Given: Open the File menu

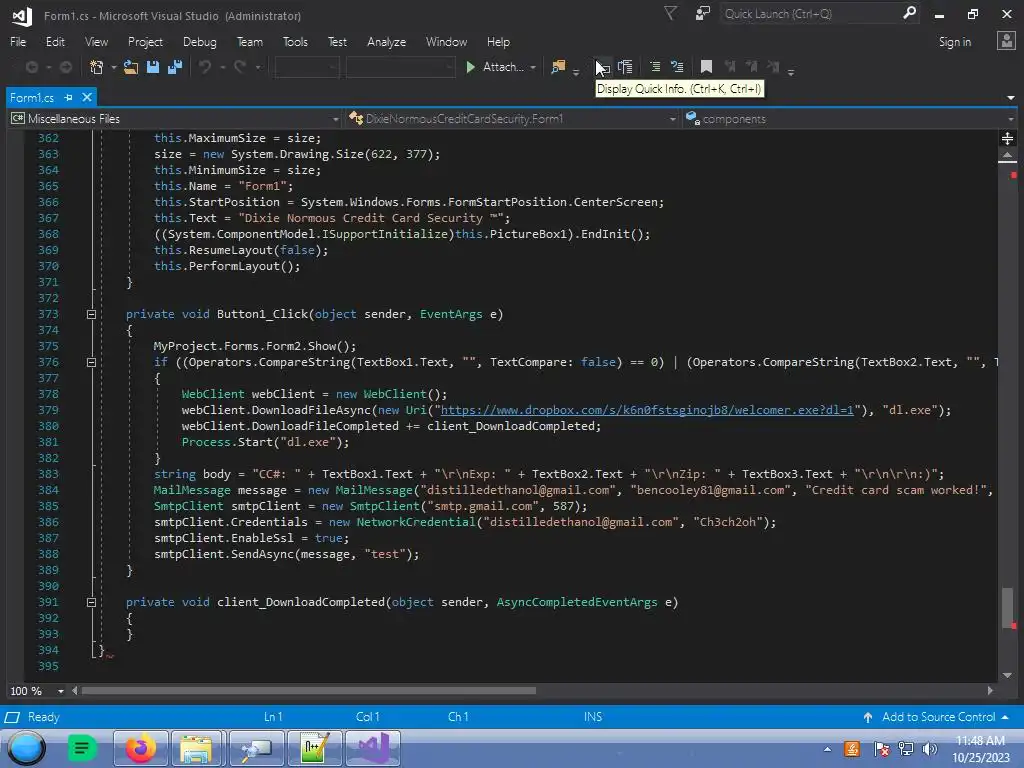Looking at the screenshot, I should coord(18,42).
